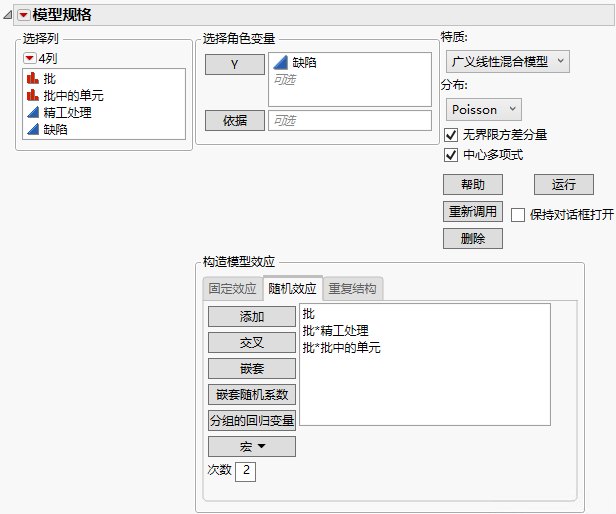Viewport: 616px width, 514px height.
Task: Open the Poisson distribution dropdown
Action: tap(483, 109)
